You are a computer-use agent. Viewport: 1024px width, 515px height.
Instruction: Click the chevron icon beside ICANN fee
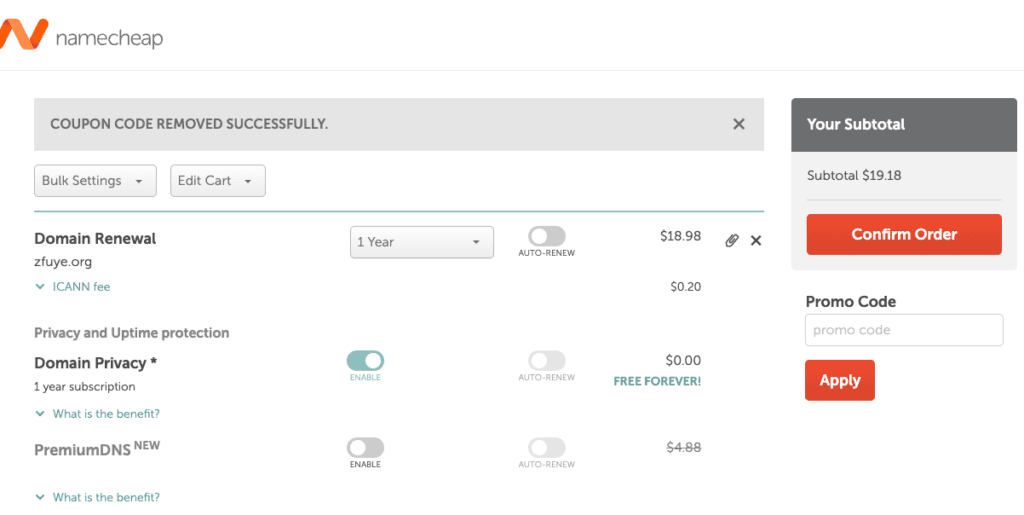[40, 287]
